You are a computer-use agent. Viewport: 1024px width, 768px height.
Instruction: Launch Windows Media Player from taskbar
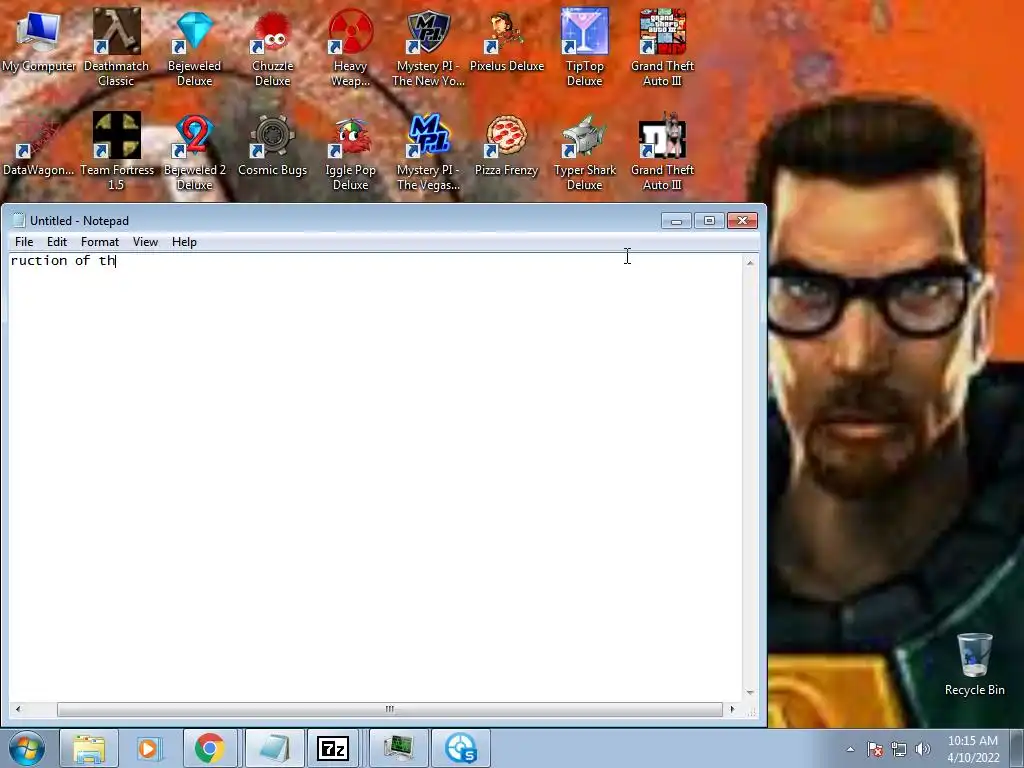[149, 748]
